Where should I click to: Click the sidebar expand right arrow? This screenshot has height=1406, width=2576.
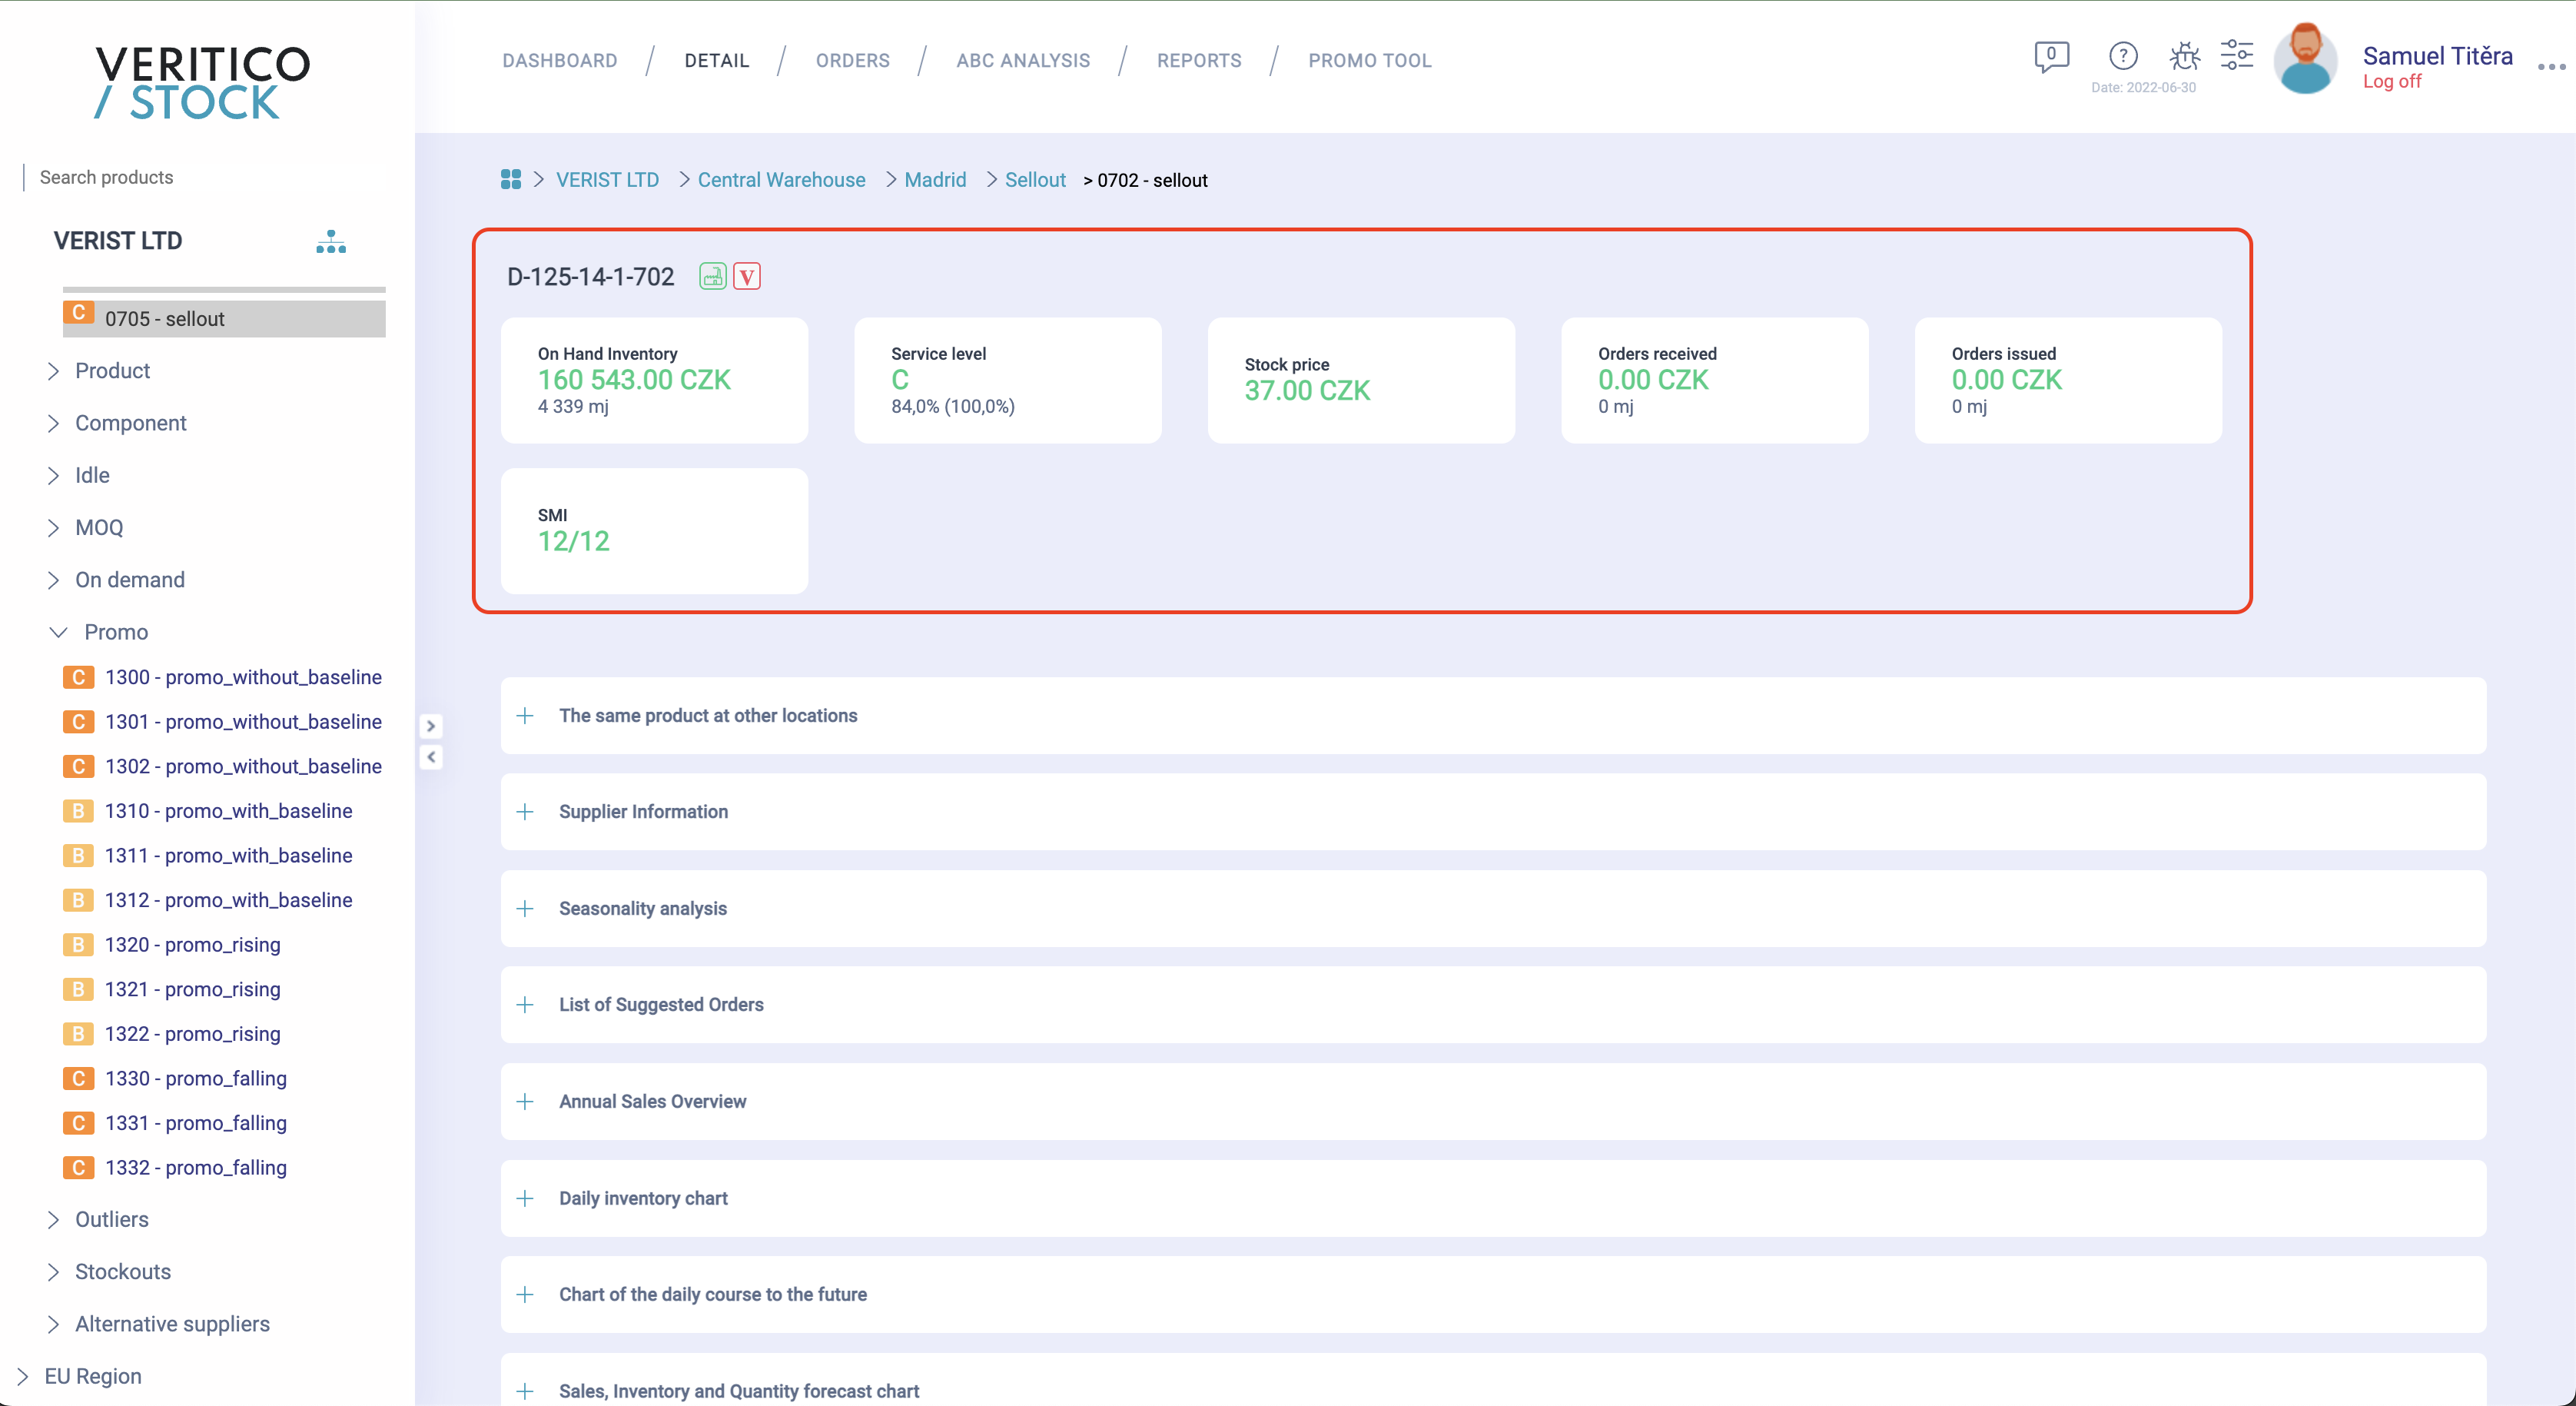[x=431, y=726]
